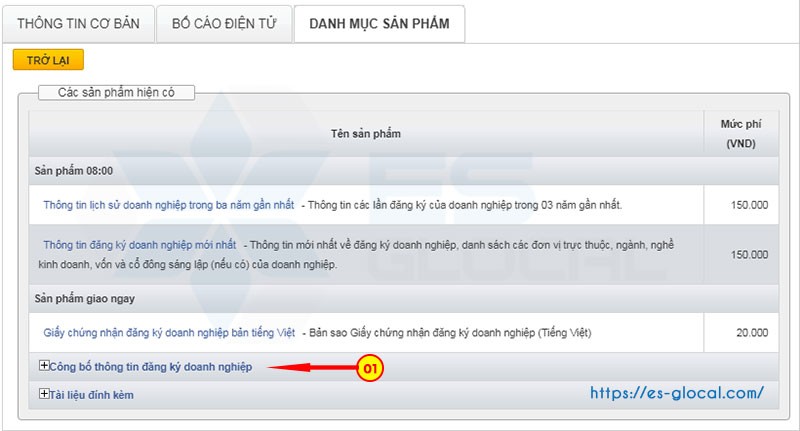The image size is (800, 431).
Task: Click the 150.000 fee for Thông tin đăng ký doanh nghiệp mới nhất
Action: pyautogui.click(x=749, y=255)
